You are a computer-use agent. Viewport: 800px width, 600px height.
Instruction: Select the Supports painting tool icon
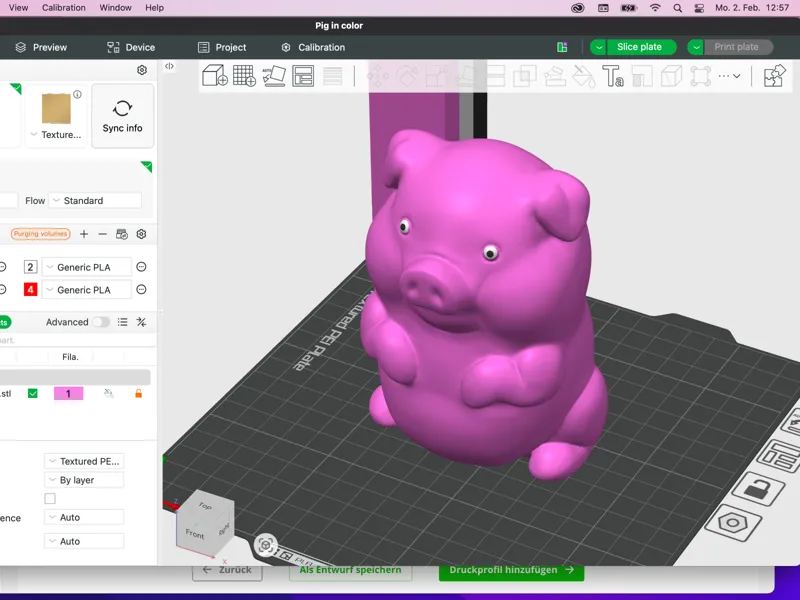554,76
